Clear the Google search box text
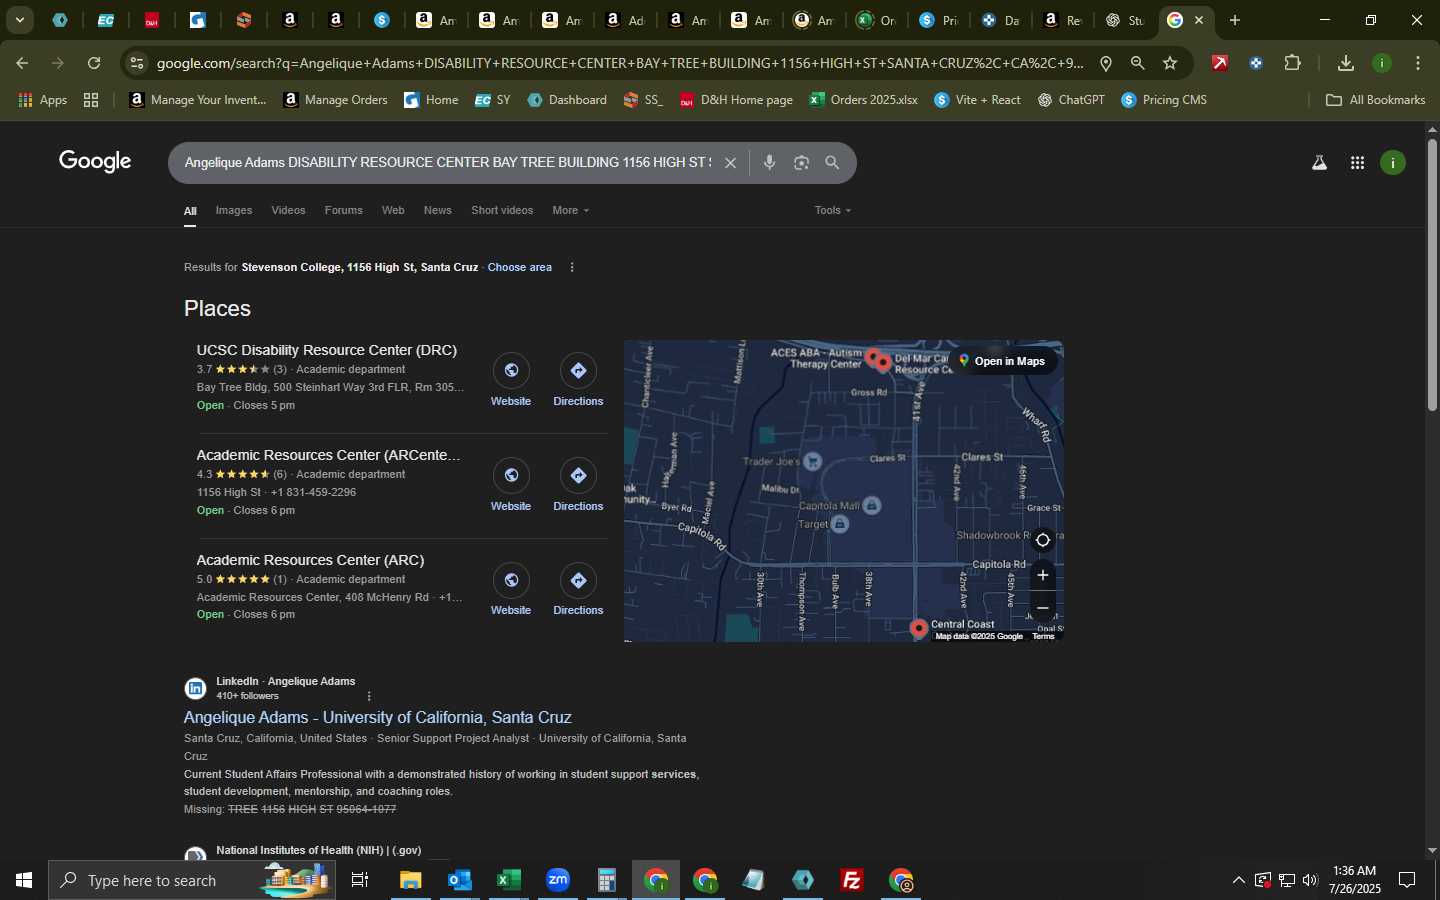 (730, 163)
